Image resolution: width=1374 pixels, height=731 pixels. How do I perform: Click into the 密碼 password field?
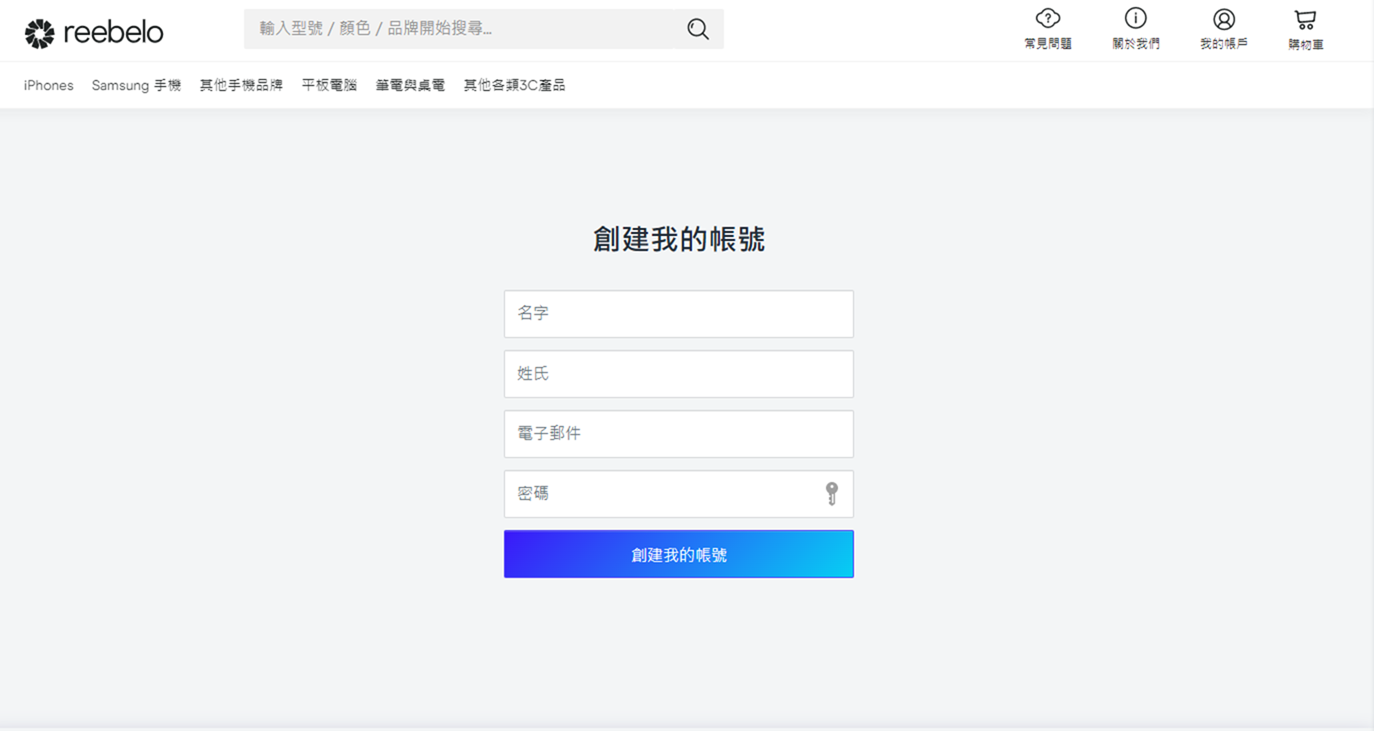point(660,494)
